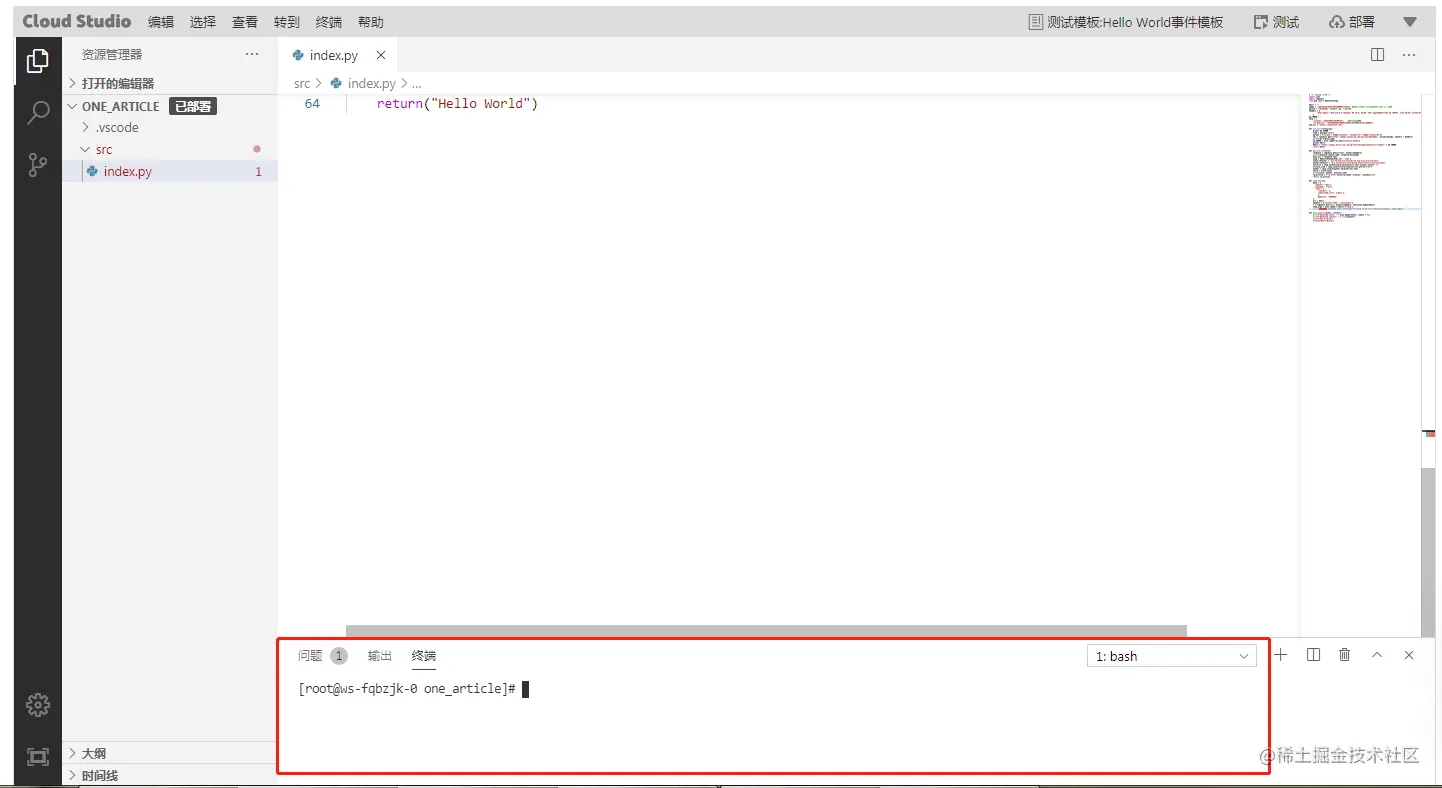Click the editor horizontal scrollbar
Image resolution: width=1442 pixels, height=788 pixels.
pyautogui.click(x=766, y=631)
